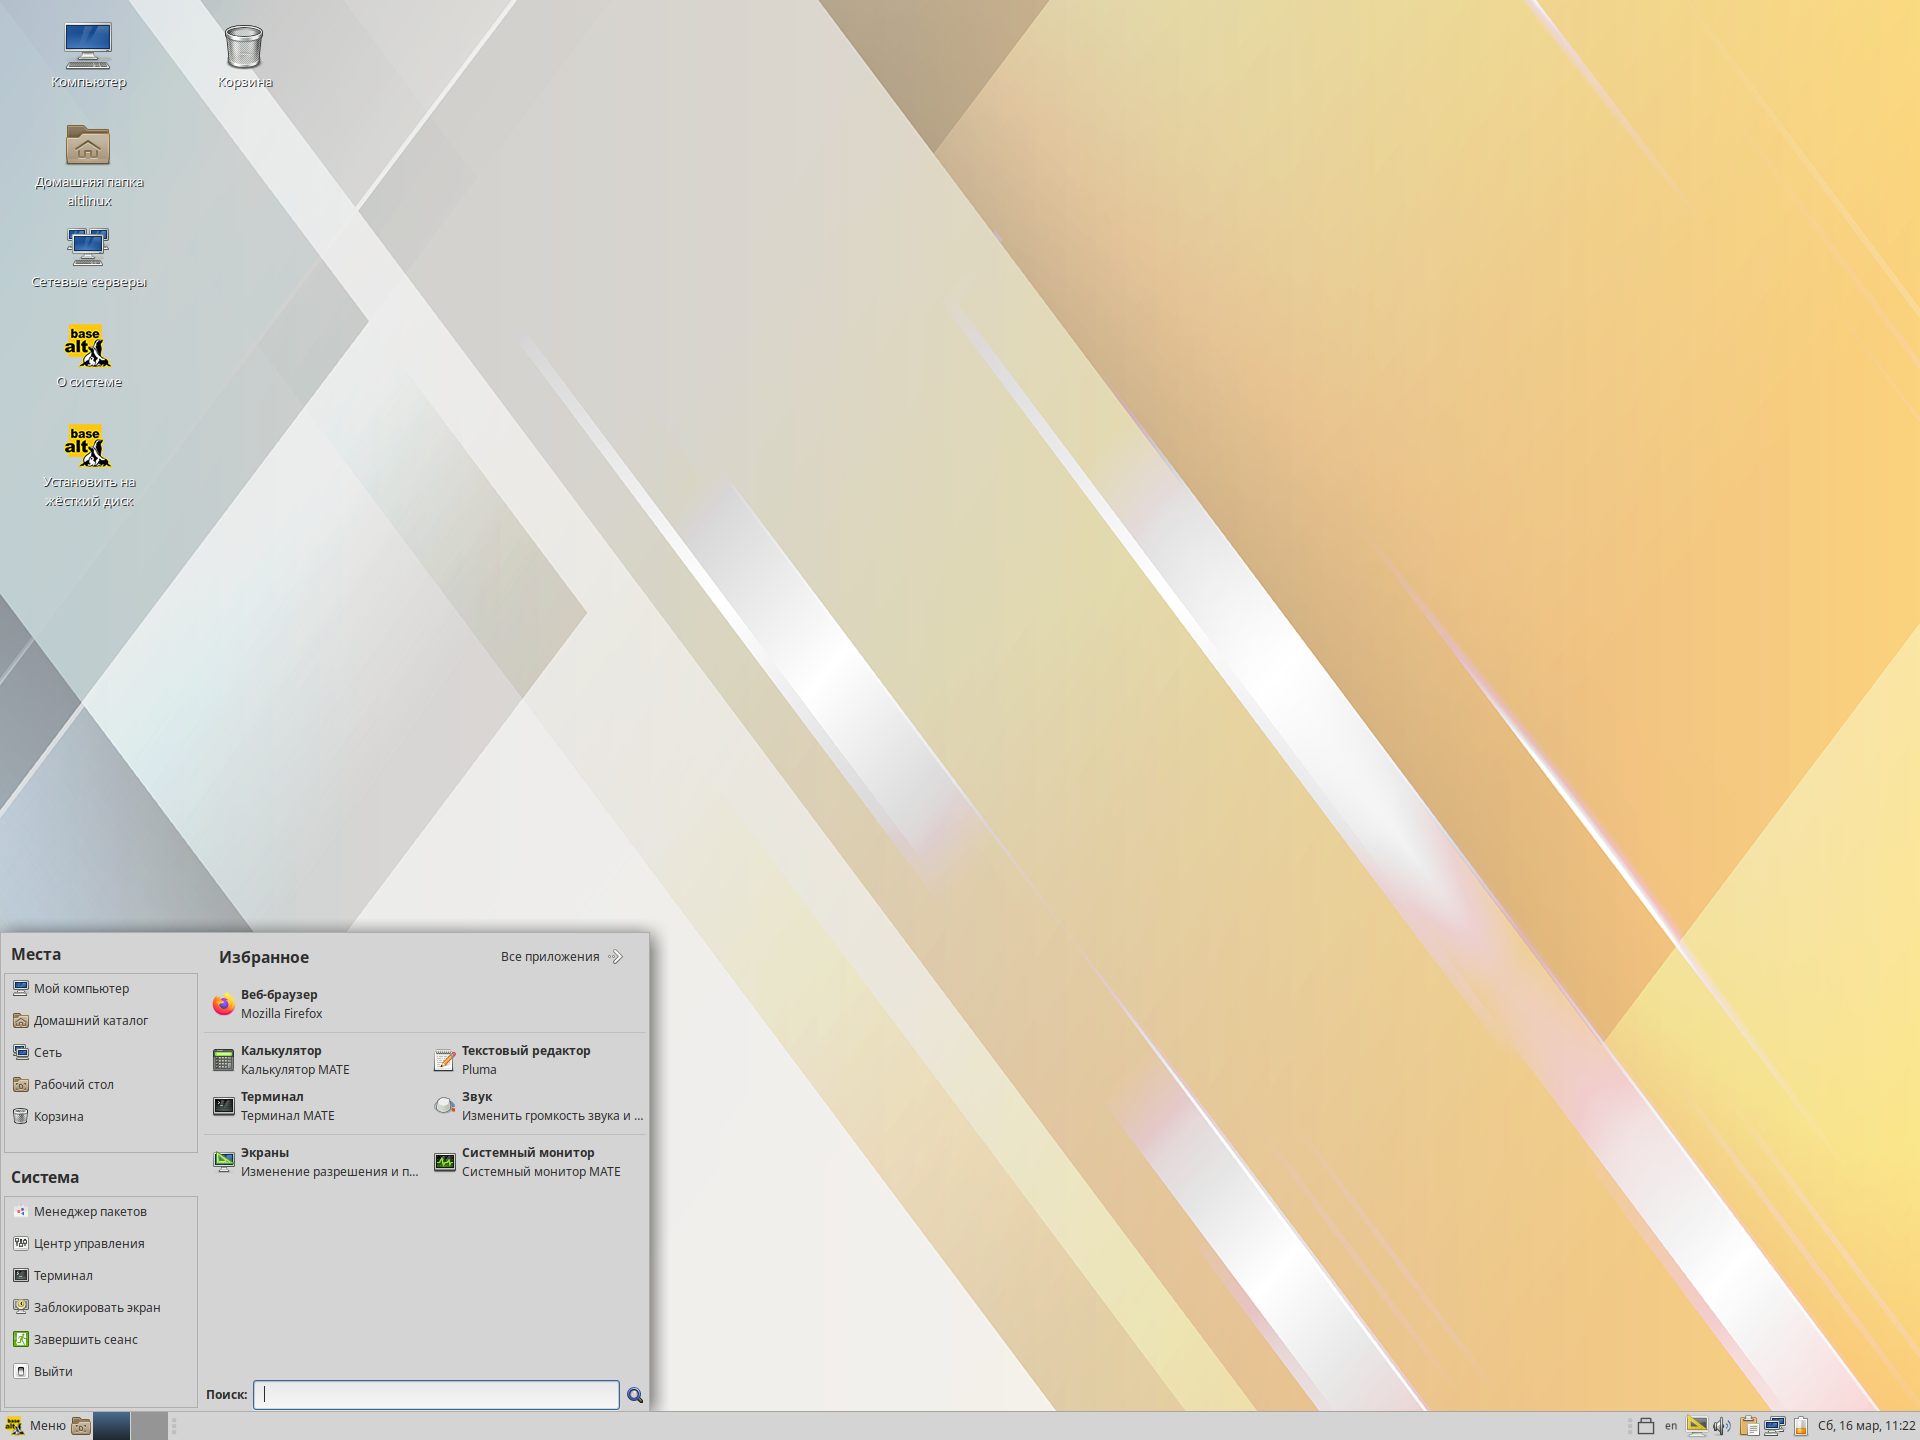The width and height of the screenshot is (1920, 1440).
Task: Select Выйти in Система list
Action: point(101,1371)
